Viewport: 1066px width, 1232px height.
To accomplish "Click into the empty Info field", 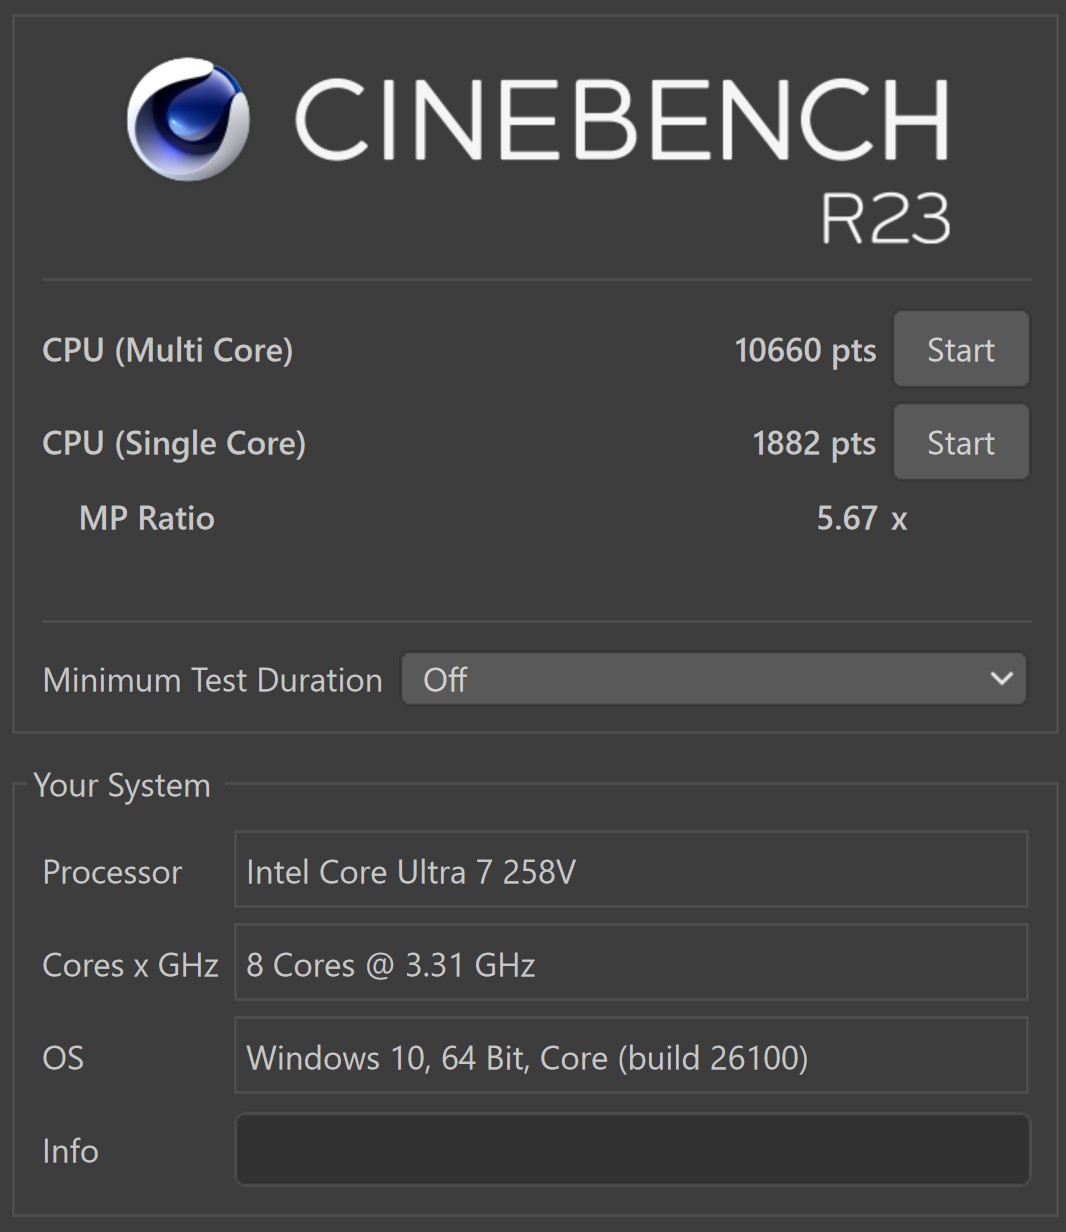I will pyautogui.click(x=632, y=1150).
